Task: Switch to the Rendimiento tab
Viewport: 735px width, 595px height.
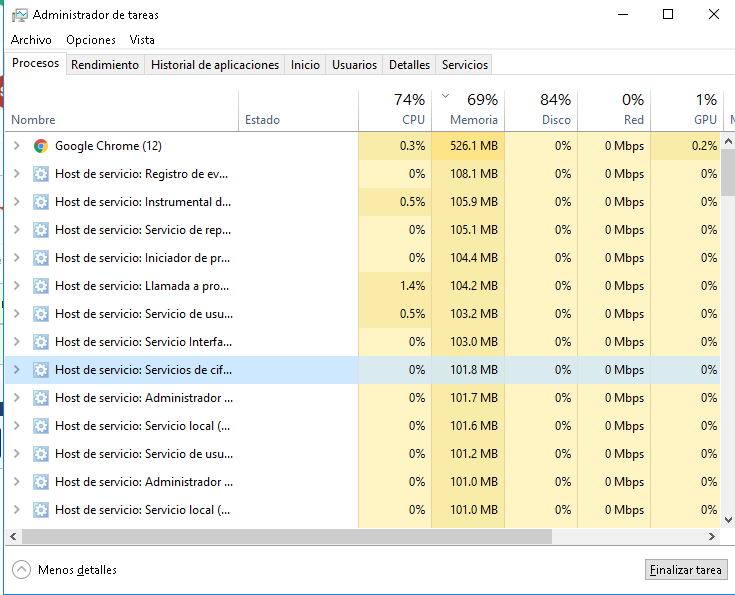Action: pyautogui.click(x=105, y=65)
